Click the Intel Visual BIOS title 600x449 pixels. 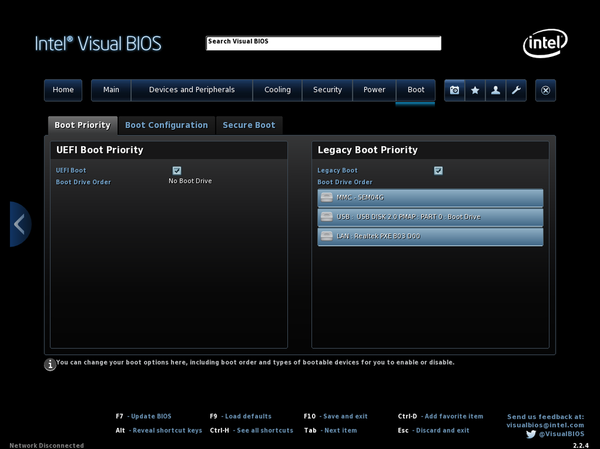click(x=98, y=44)
